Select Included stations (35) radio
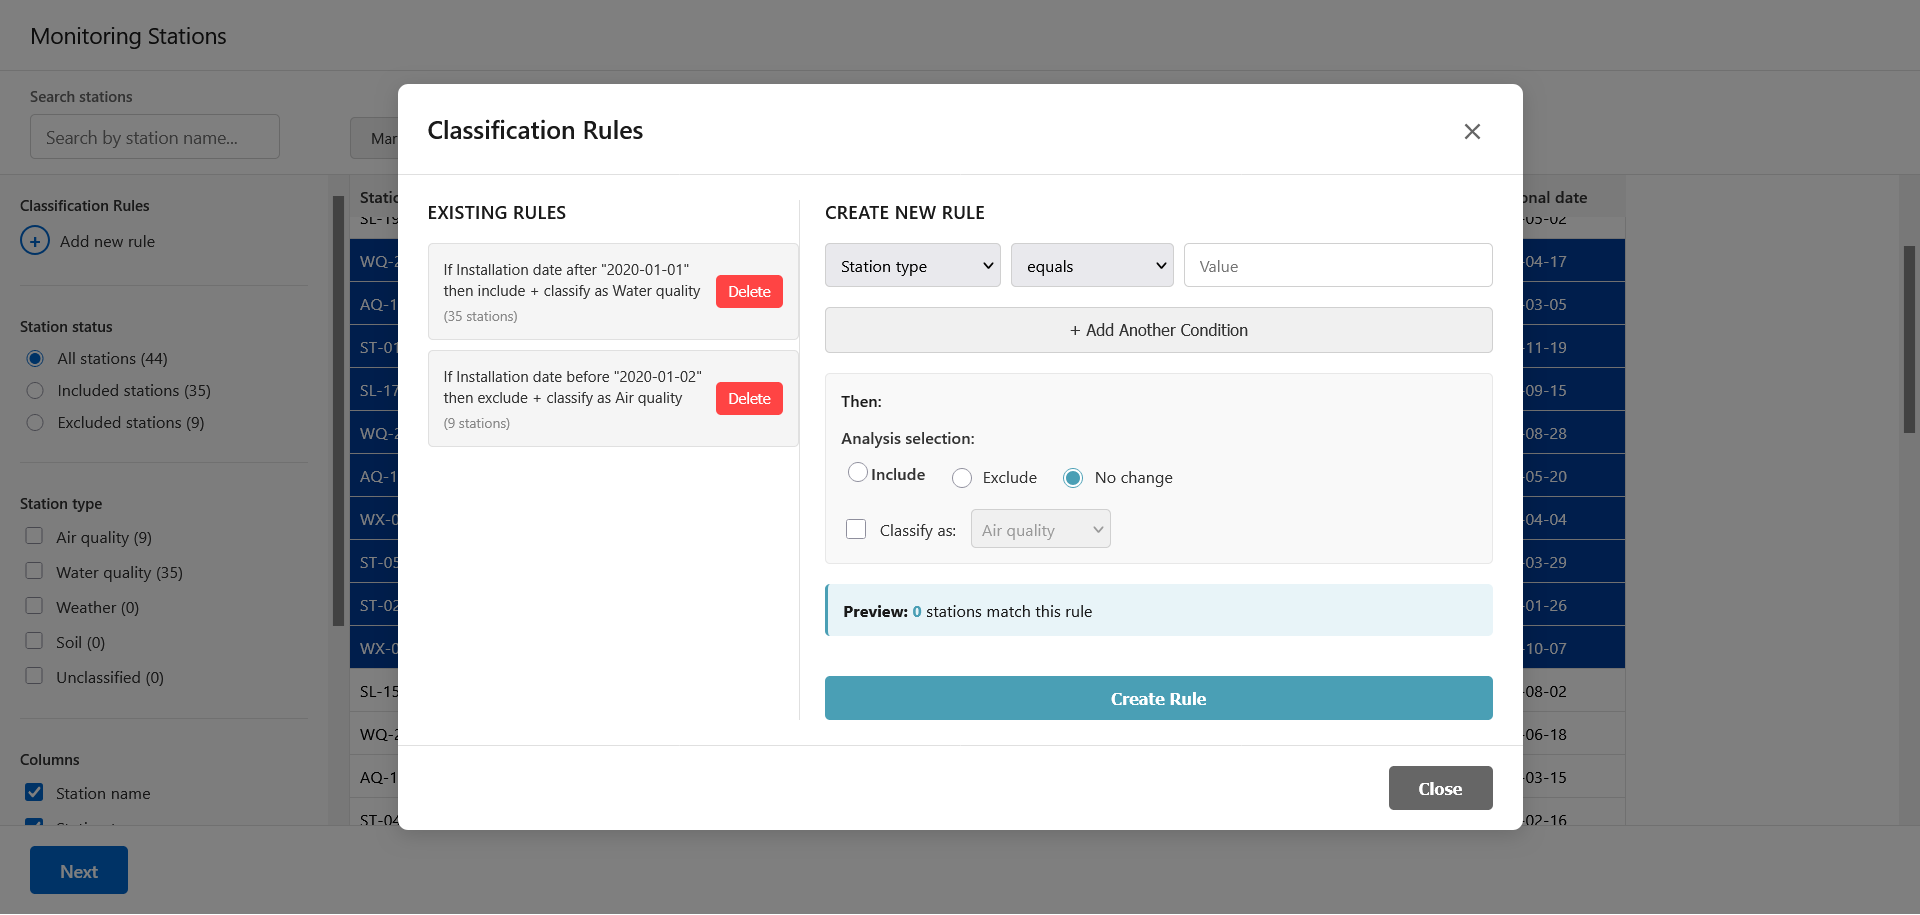1920x915 pixels. point(35,391)
